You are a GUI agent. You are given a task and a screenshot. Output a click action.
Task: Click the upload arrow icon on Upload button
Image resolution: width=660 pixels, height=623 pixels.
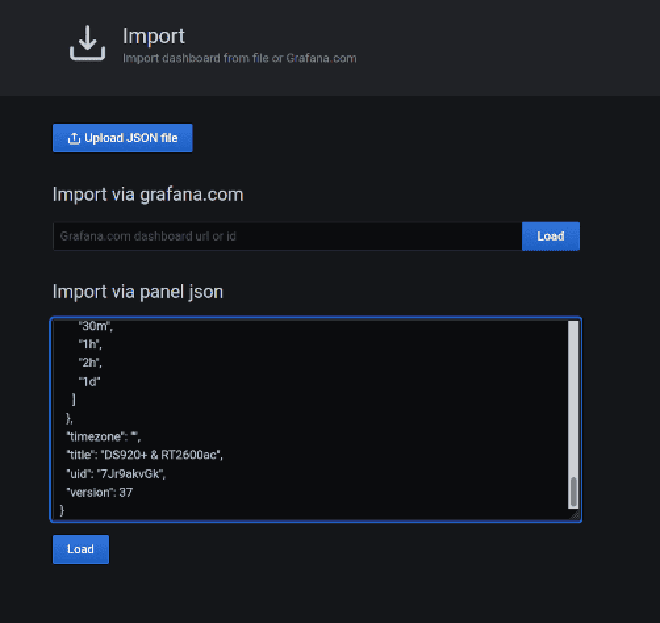74,138
